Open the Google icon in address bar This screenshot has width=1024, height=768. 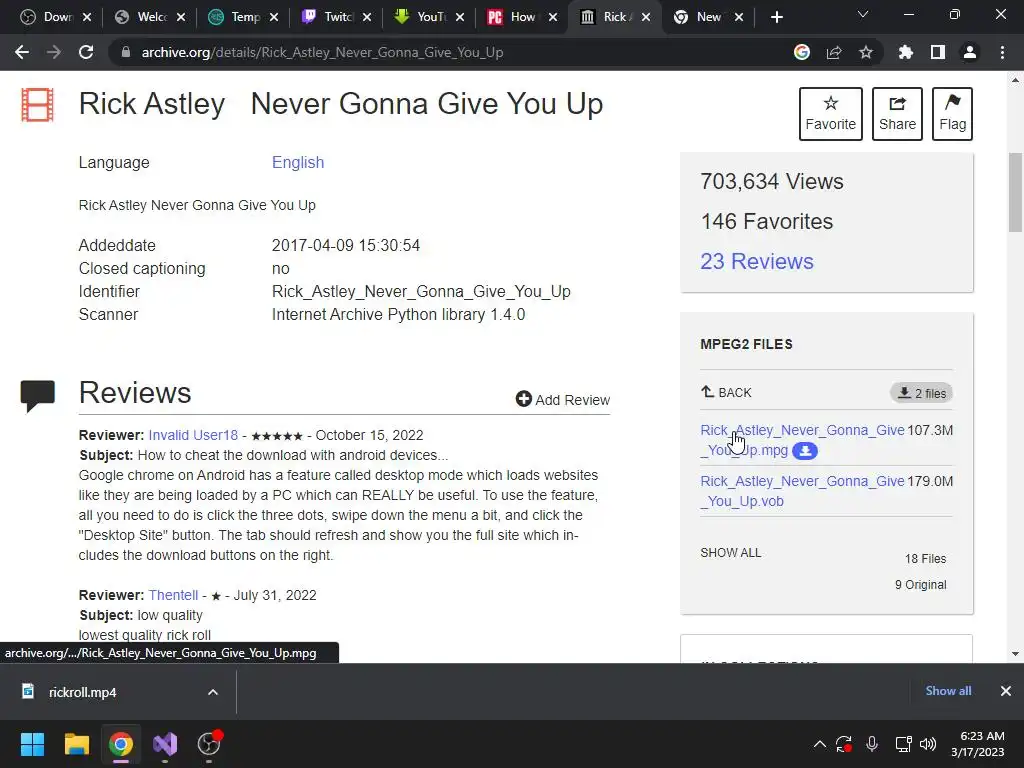coord(802,52)
